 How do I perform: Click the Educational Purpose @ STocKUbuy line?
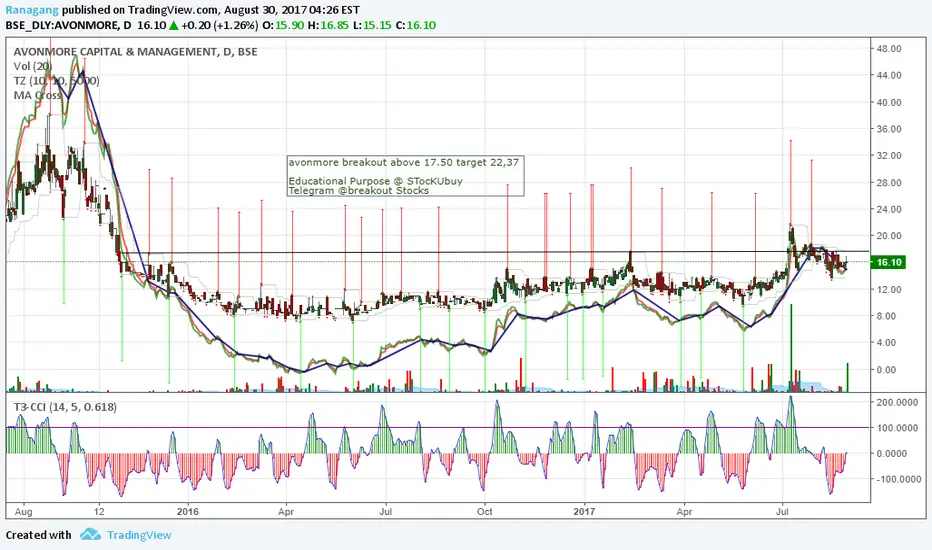[x=375, y=181]
